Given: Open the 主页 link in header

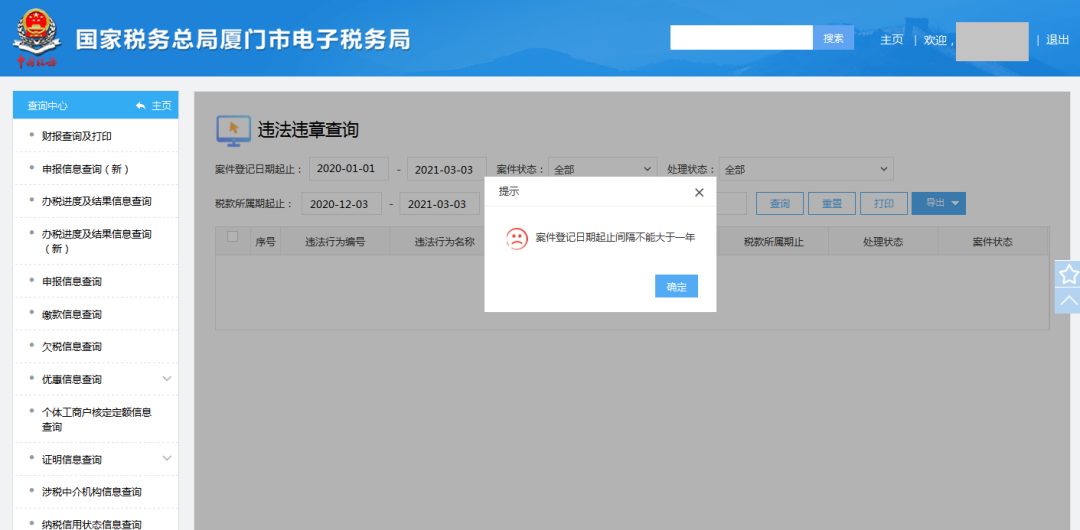Looking at the screenshot, I should point(891,39).
